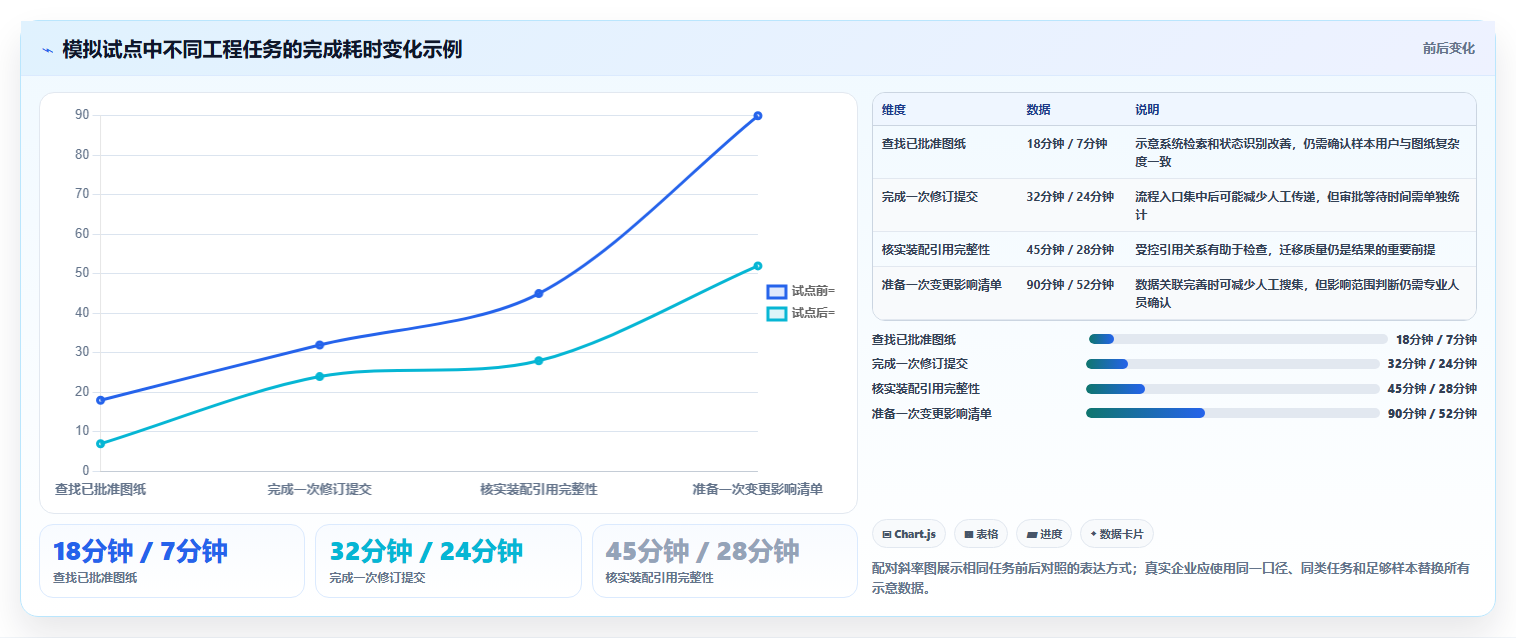The width and height of the screenshot is (1516, 638).
Task: Open the 18分钟 / 7分钟 data card
Action: coord(172,561)
